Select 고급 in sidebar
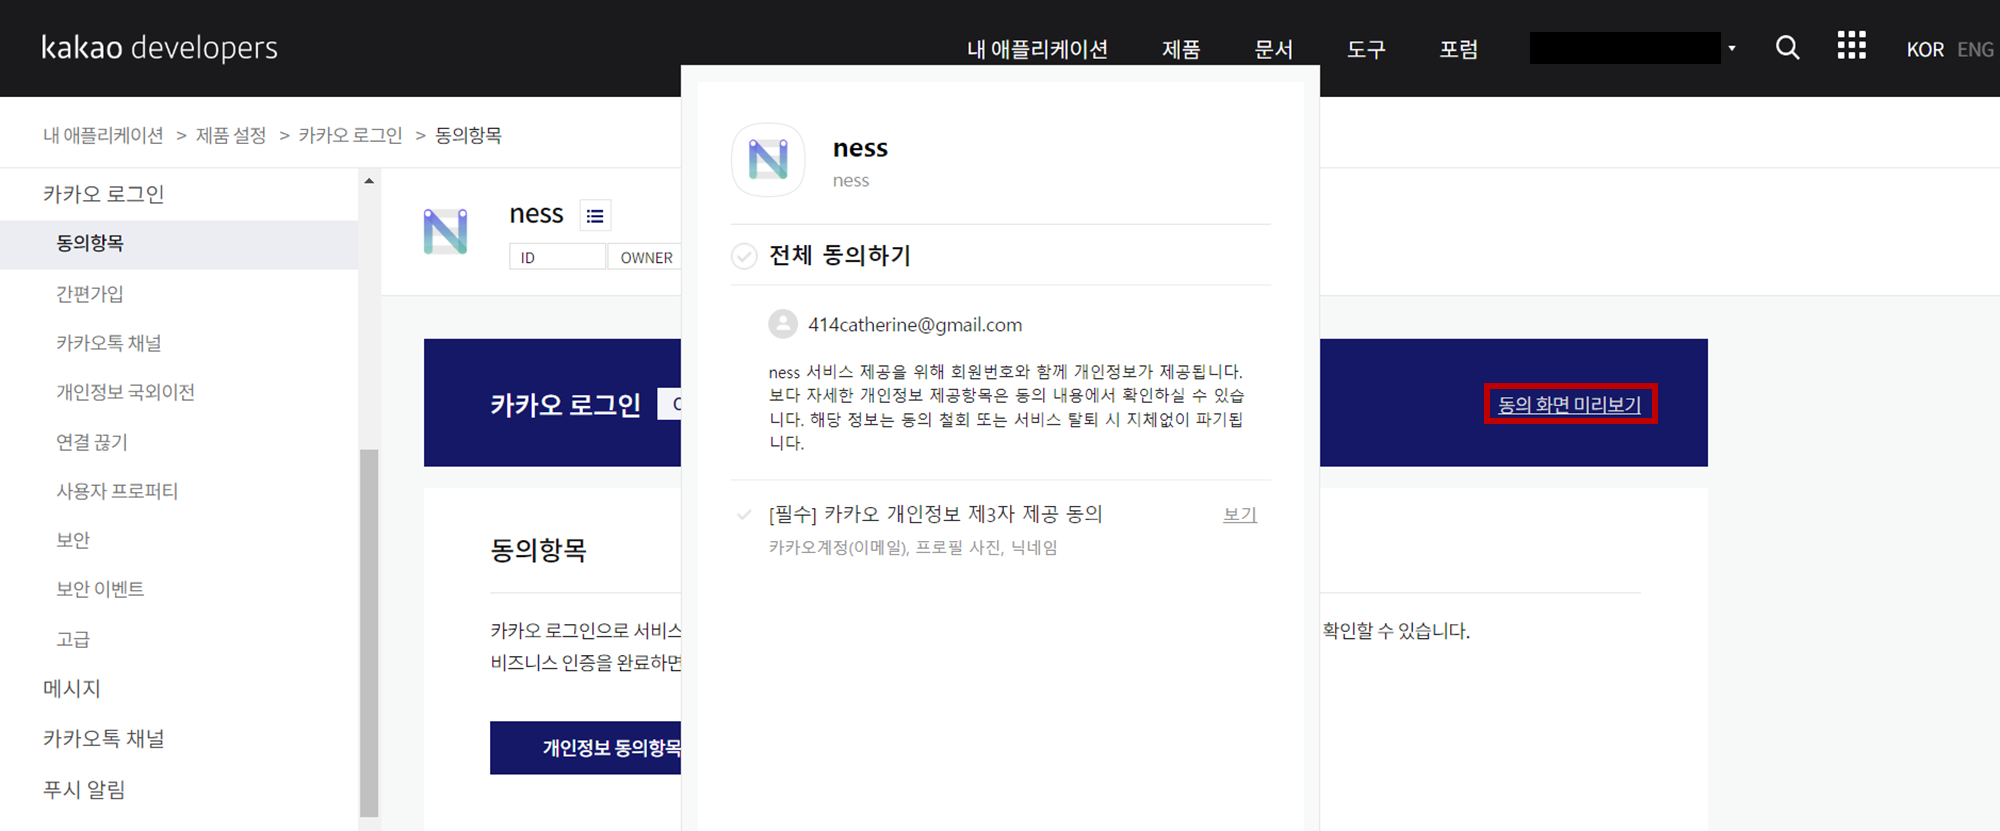The height and width of the screenshot is (831, 2000). click(73, 639)
